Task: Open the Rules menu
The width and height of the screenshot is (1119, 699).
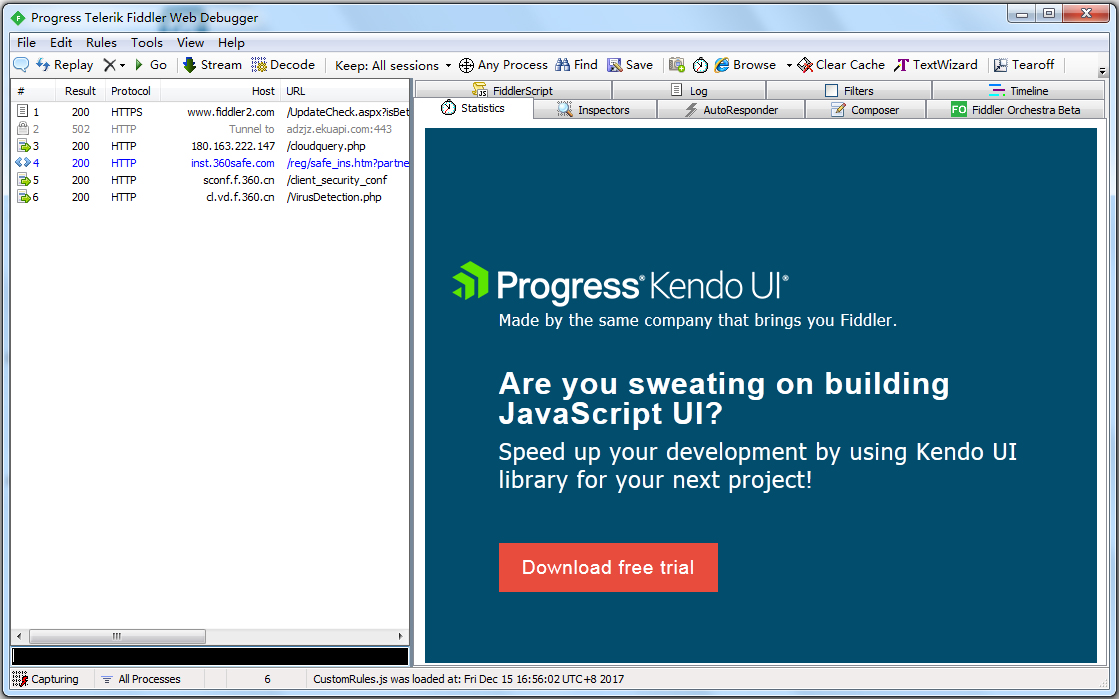Action: pyautogui.click(x=101, y=43)
